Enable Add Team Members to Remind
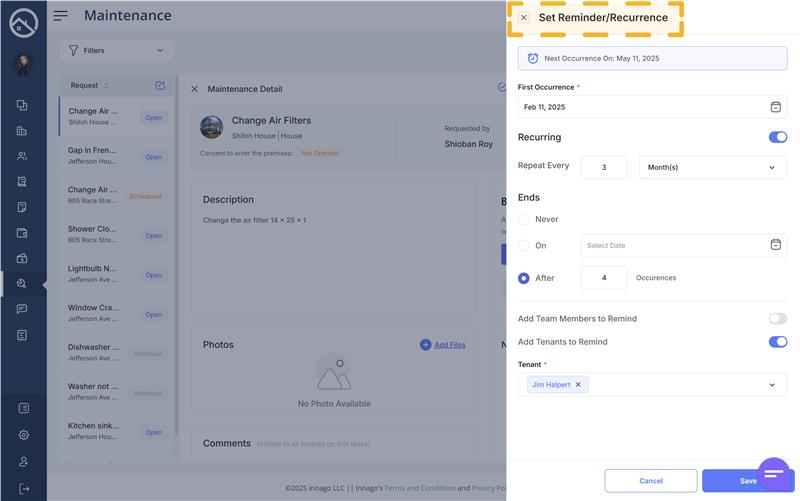 pos(777,319)
